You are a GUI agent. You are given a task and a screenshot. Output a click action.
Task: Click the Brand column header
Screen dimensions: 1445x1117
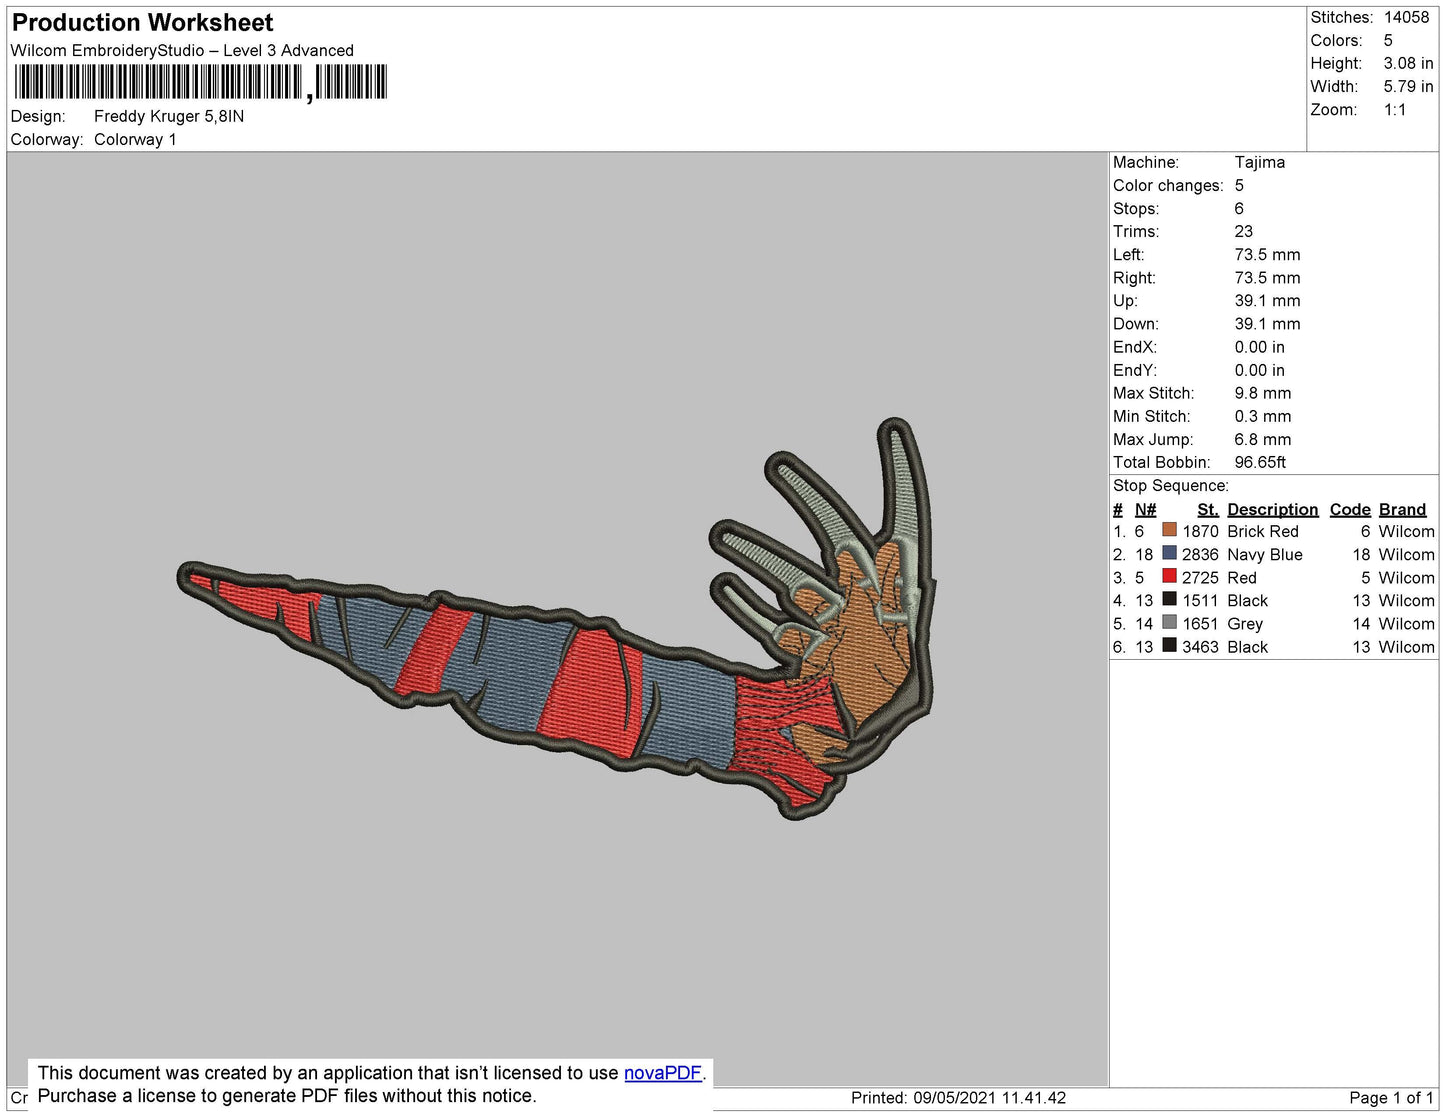1403,509
